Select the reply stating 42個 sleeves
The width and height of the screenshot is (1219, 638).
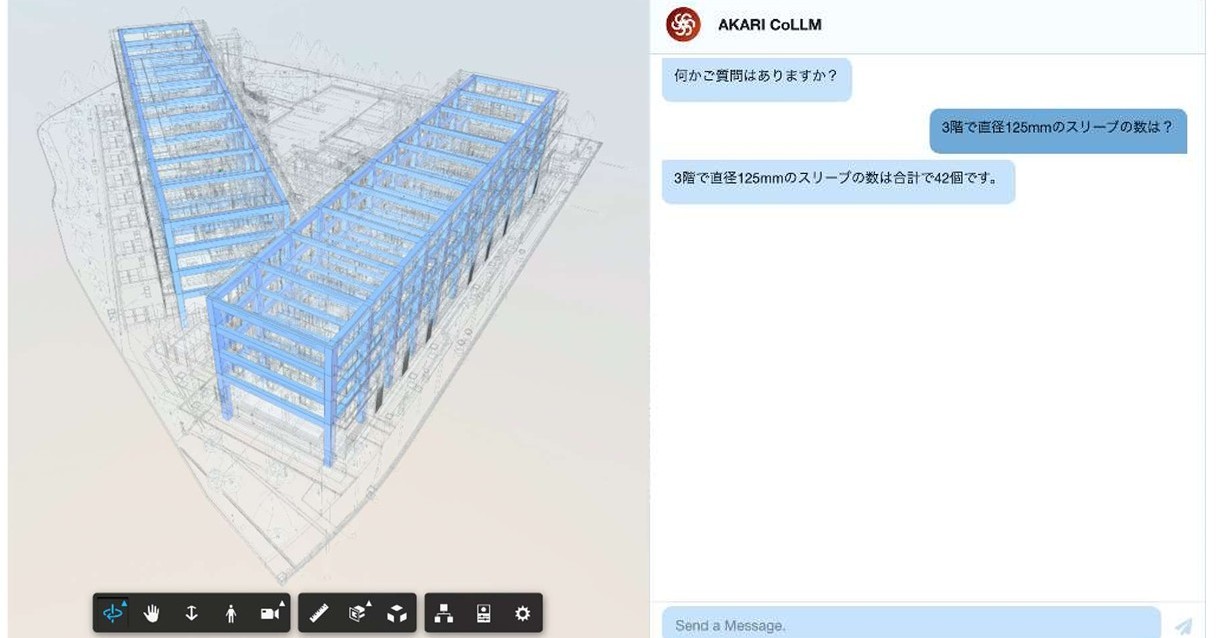tap(838, 181)
